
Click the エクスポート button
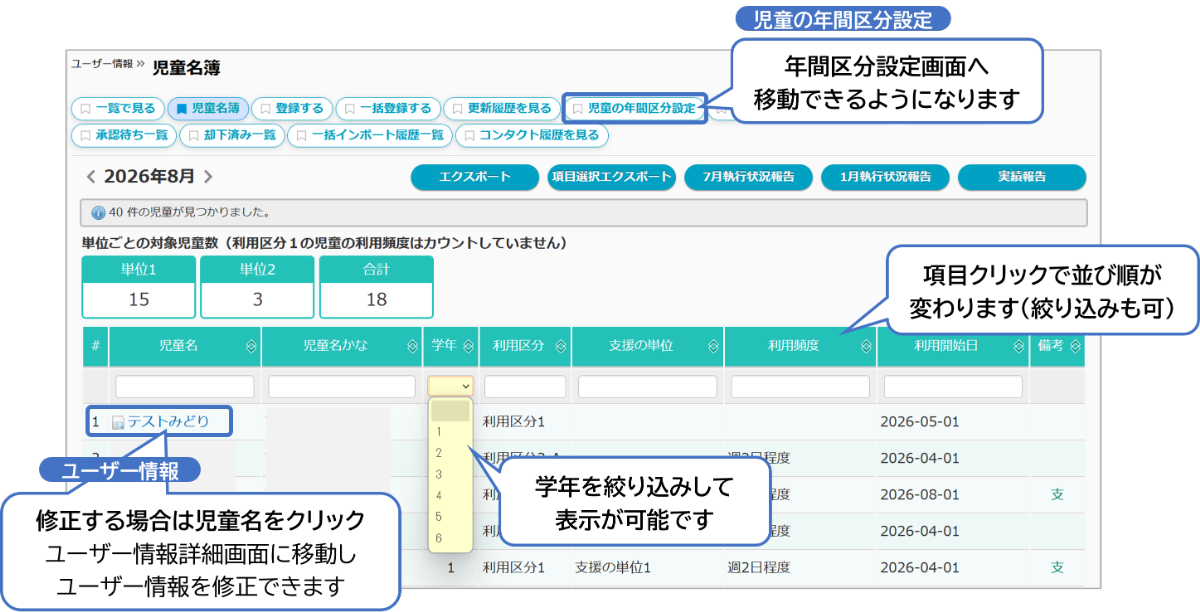coord(475,177)
